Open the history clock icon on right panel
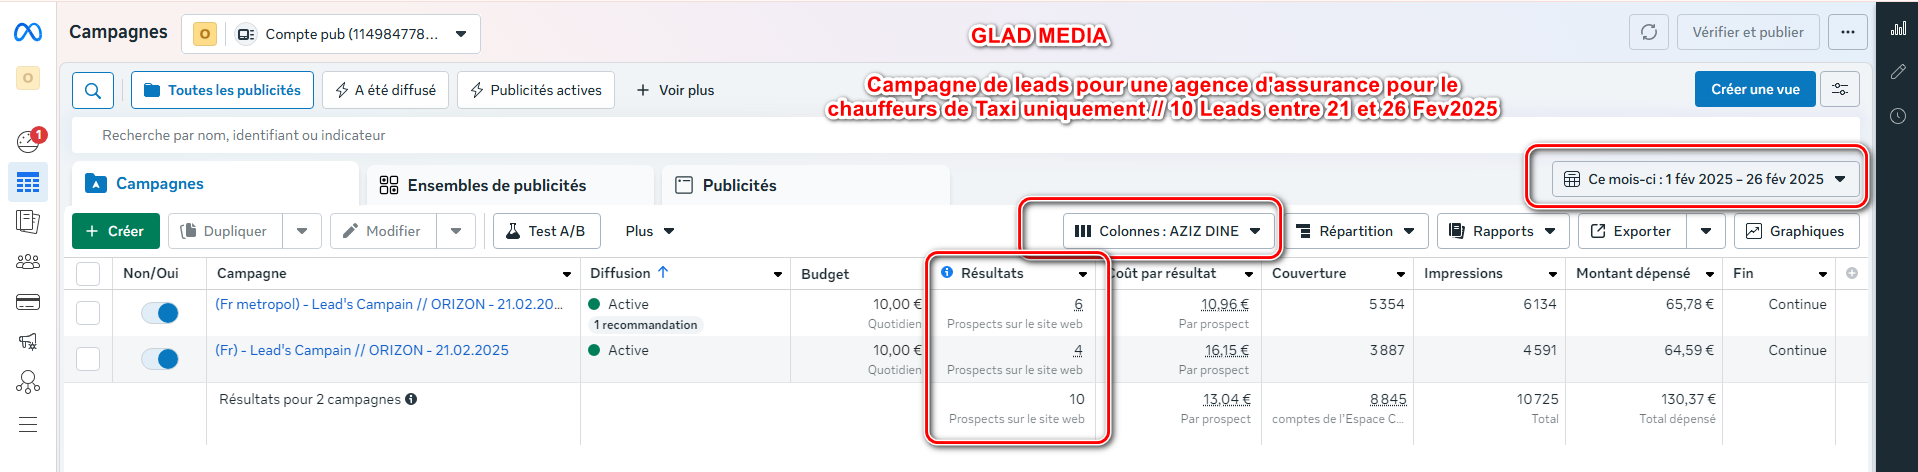This screenshot has height=472, width=1918. point(1898,116)
